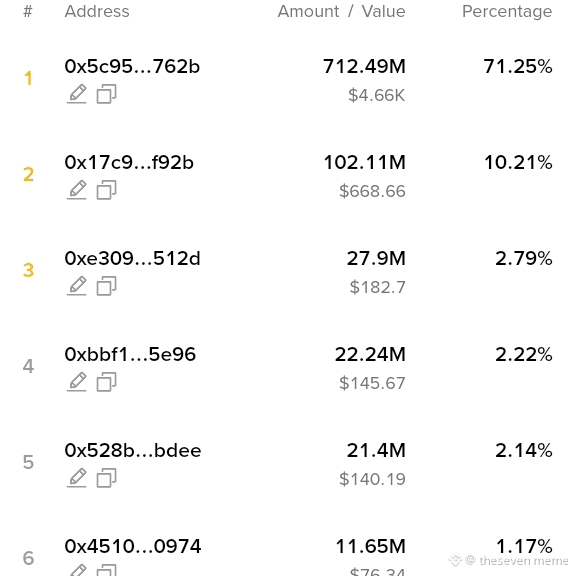Copy address 0x17c9...f92b with copy icon
This screenshot has height=576, width=576.
point(107,190)
